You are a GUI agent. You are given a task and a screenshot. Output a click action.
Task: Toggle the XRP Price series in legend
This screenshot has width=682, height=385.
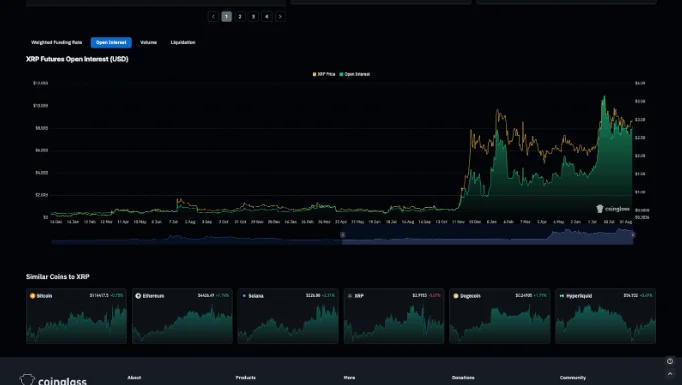[x=324, y=74]
